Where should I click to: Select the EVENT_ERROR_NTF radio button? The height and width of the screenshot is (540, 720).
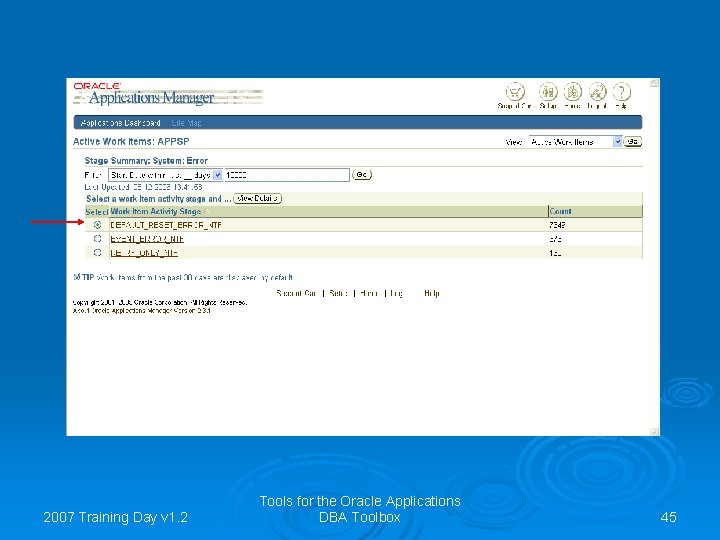[x=97, y=239]
